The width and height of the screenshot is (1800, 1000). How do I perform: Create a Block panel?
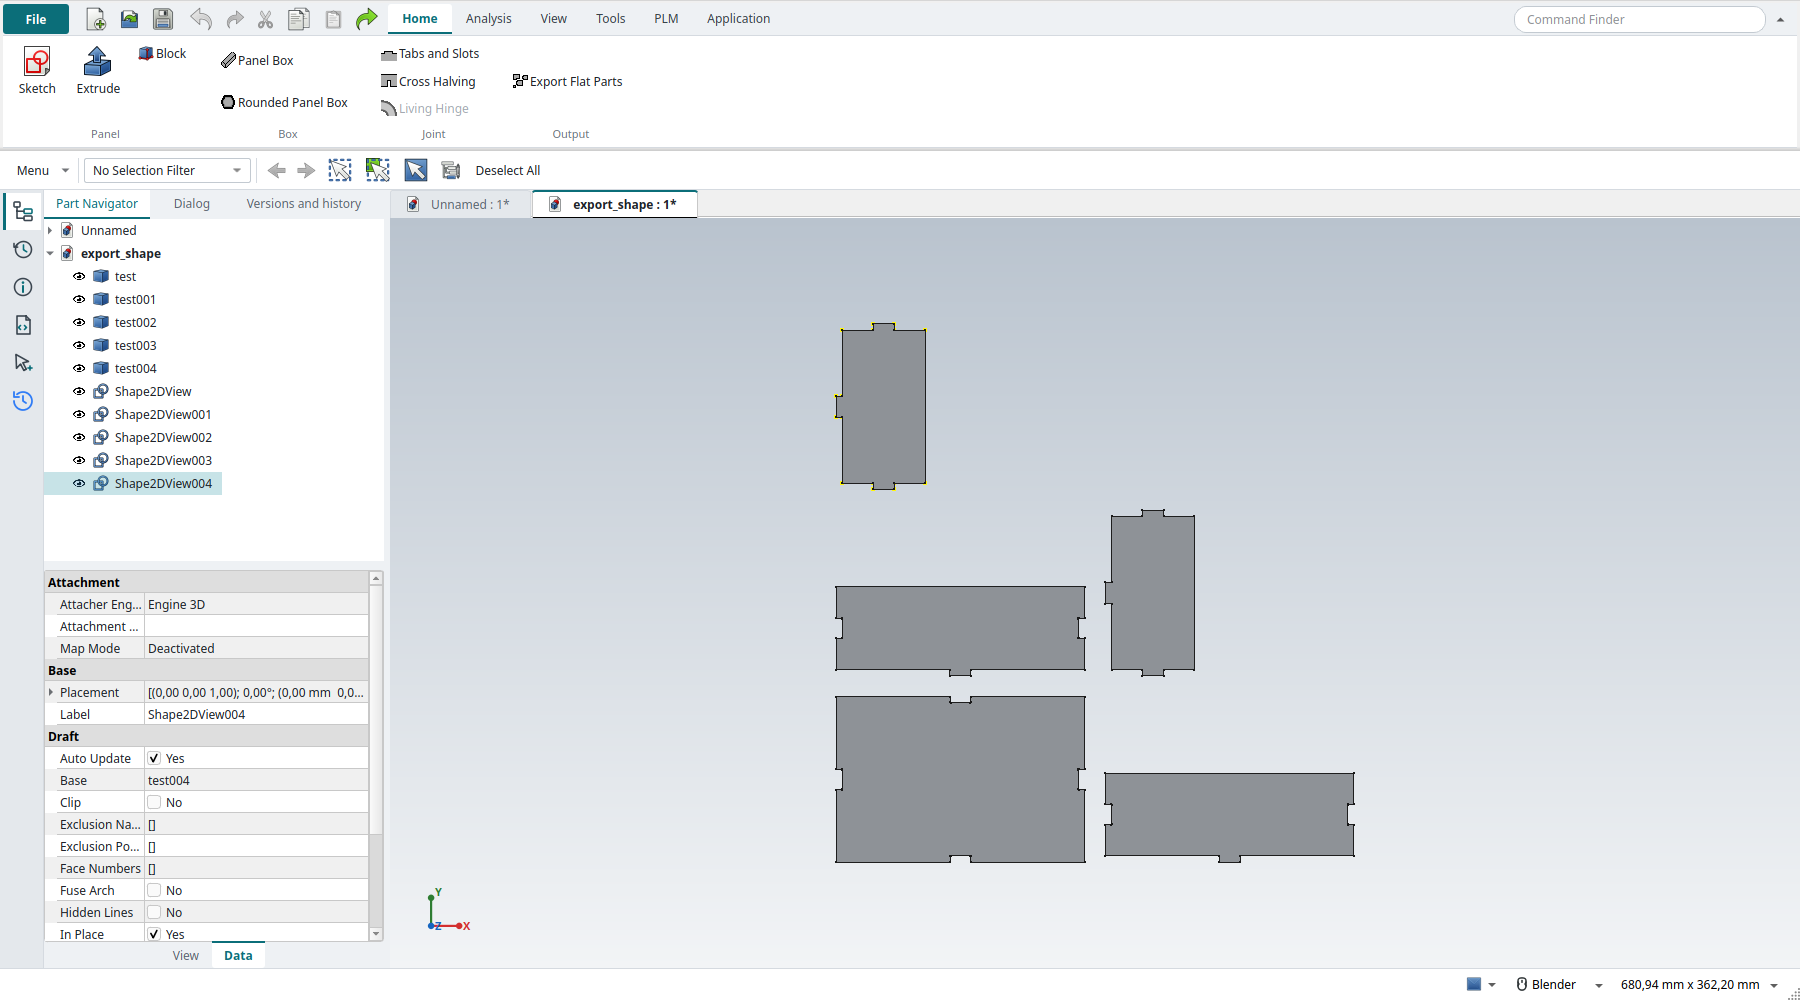[x=162, y=54]
